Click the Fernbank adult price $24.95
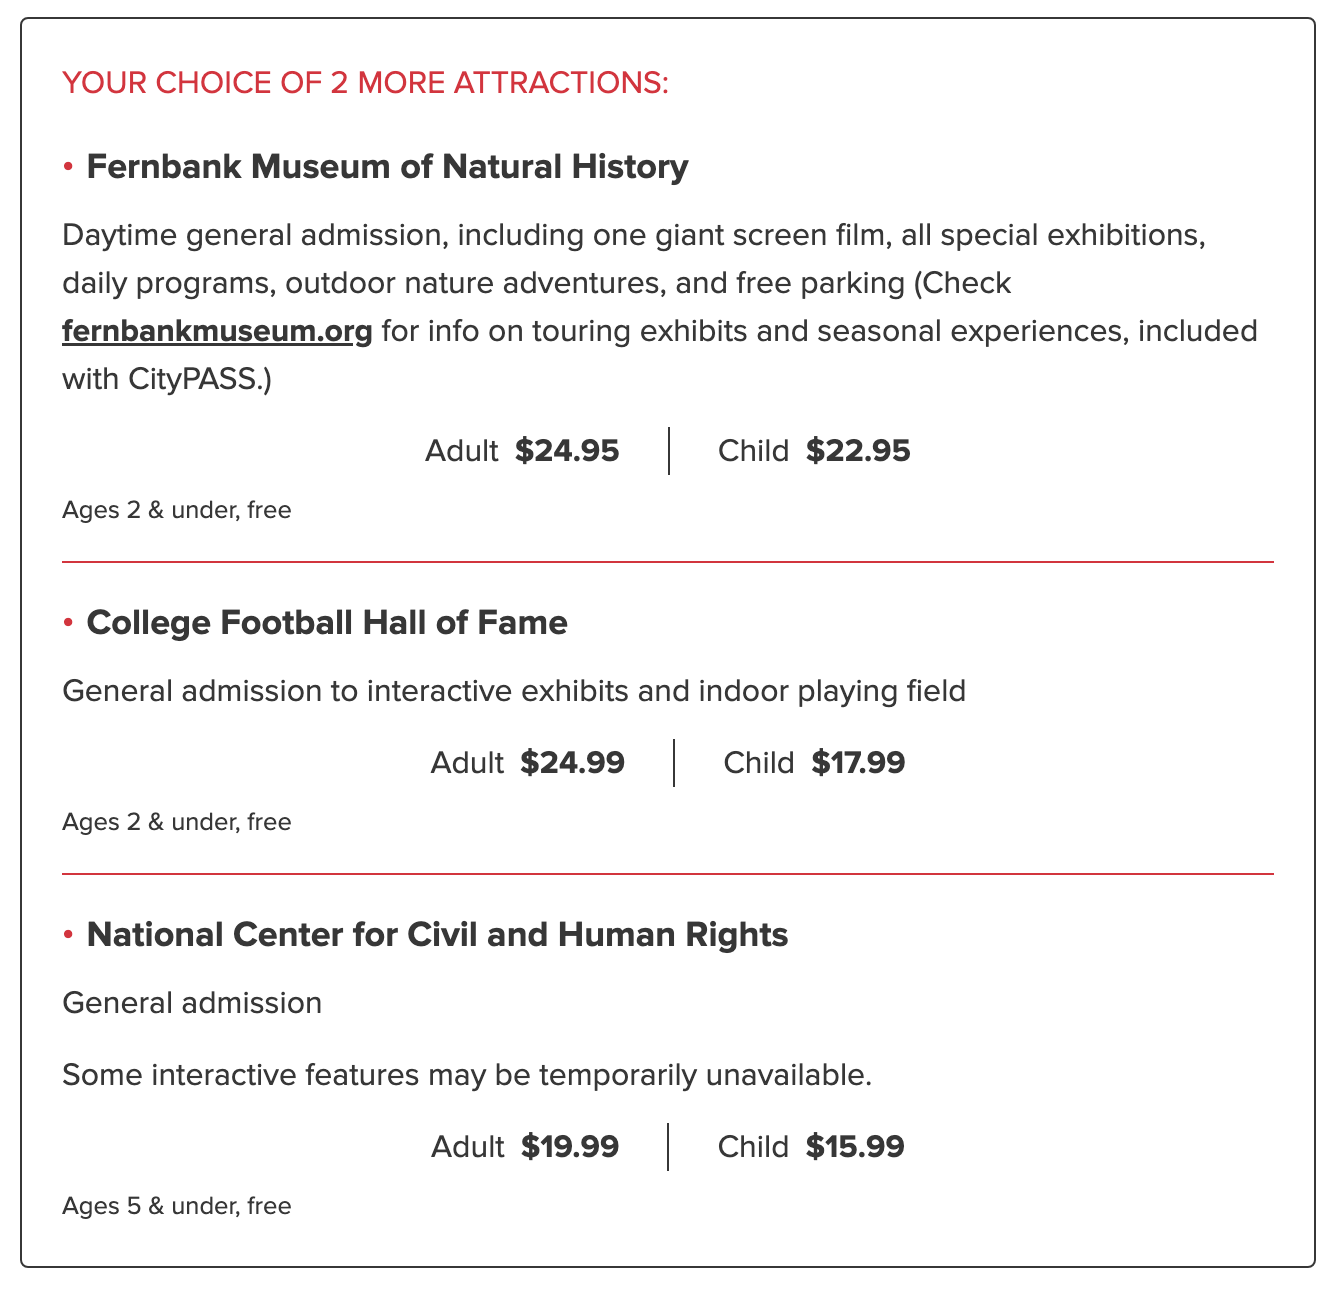This screenshot has width=1334, height=1290. [x=567, y=451]
